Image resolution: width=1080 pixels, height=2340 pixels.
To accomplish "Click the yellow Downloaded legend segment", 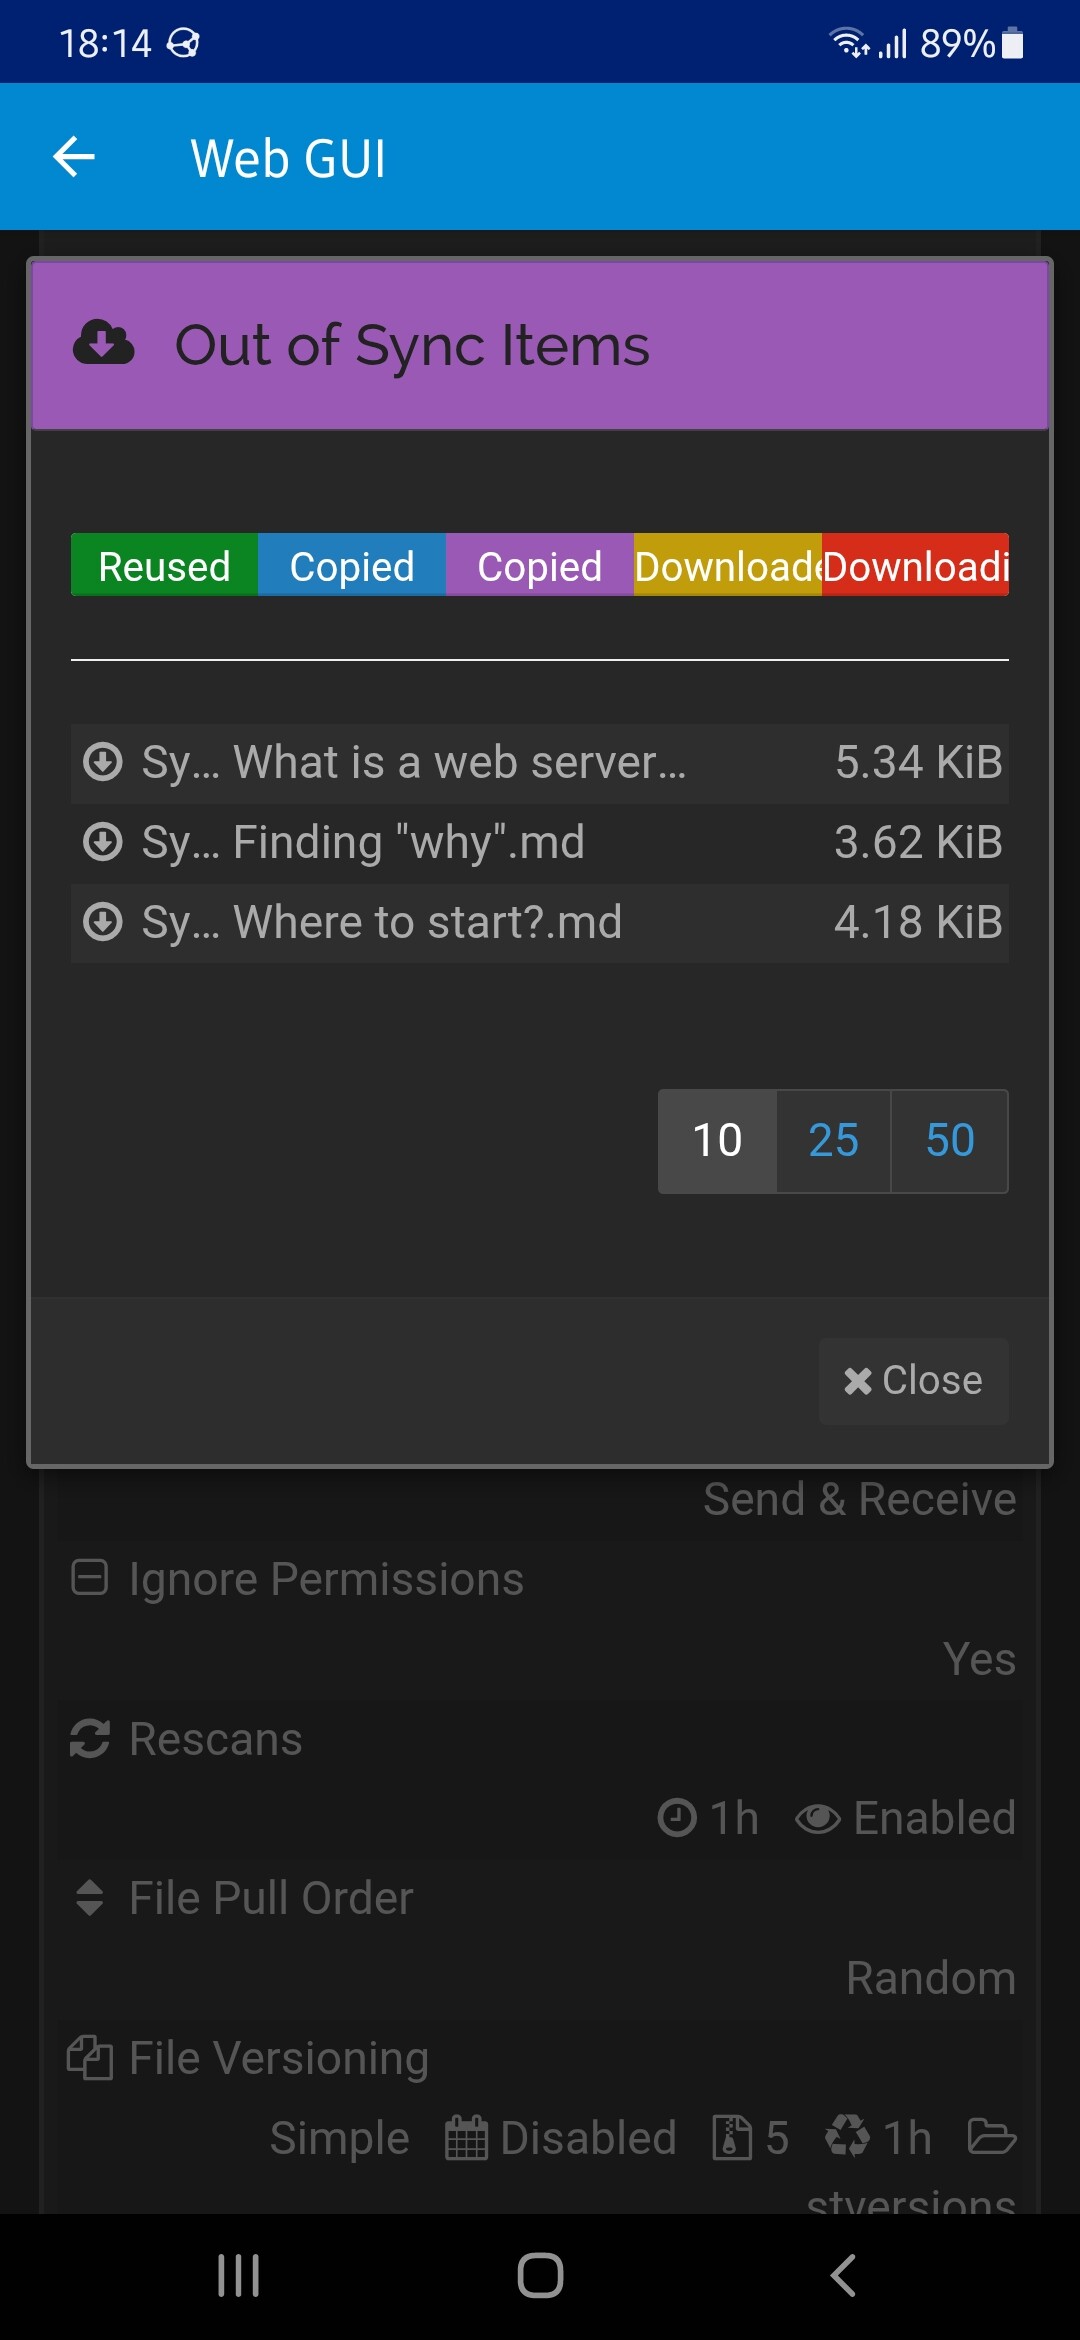I will pyautogui.click(x=727, y=566).
